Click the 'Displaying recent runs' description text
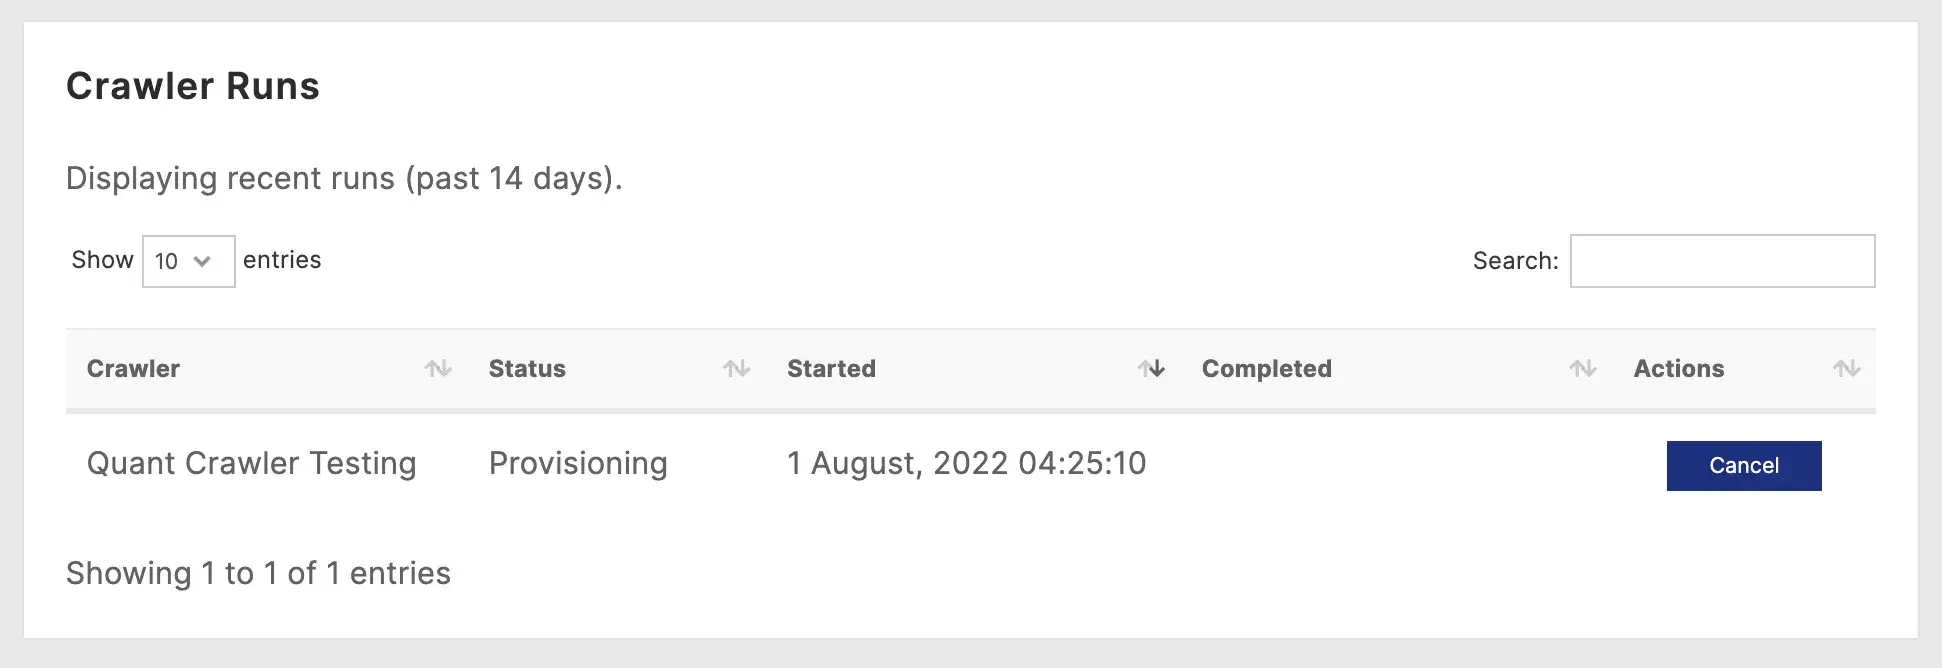This screenshot has width=1942, height=668. pyautogui.click(x=344, y=179)
